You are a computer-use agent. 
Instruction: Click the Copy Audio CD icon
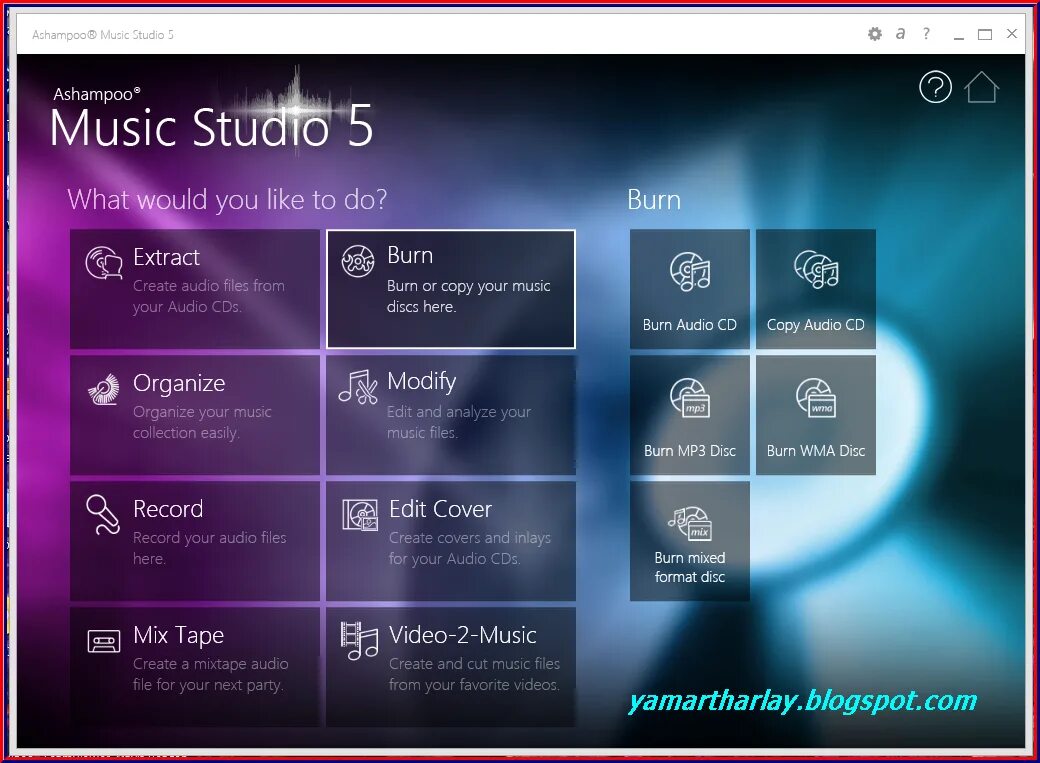[x=816, y=269]
